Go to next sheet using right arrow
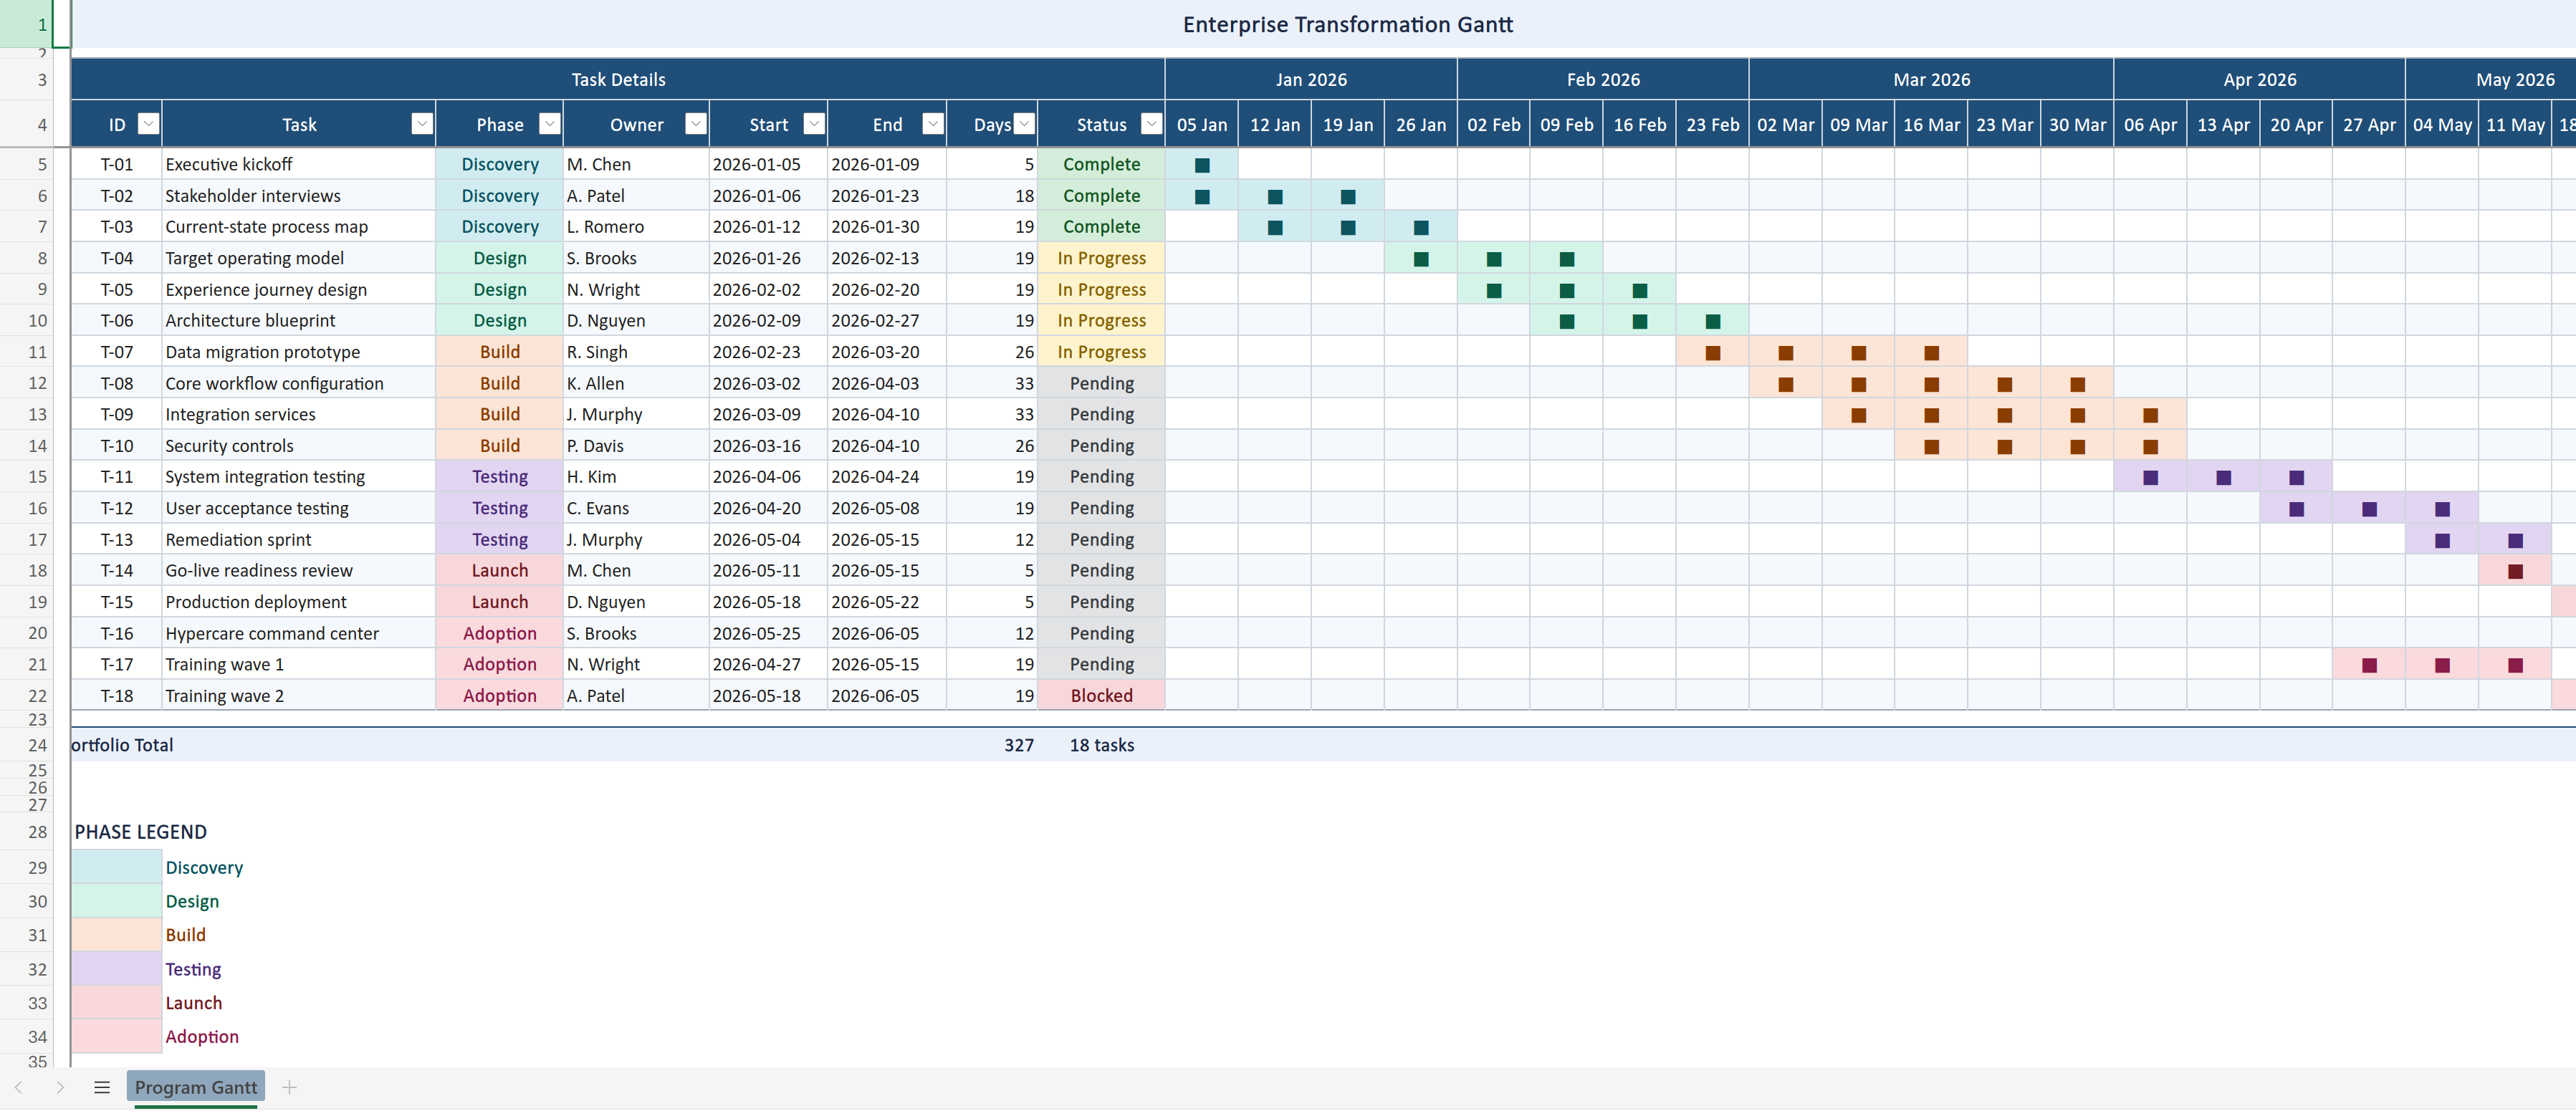The image size is (2576, 1116). [60, 1087]
